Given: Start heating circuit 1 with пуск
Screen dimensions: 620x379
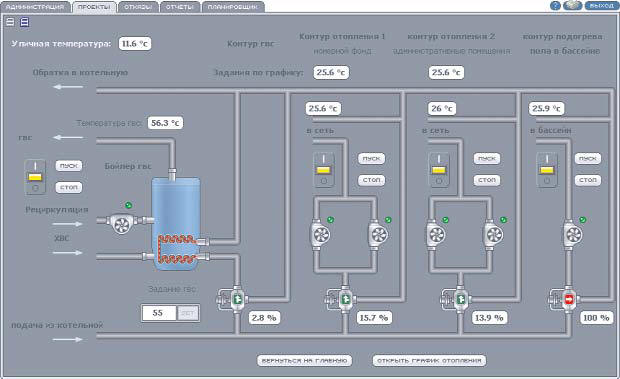Looking at the screenshot, I should point(371,158).
